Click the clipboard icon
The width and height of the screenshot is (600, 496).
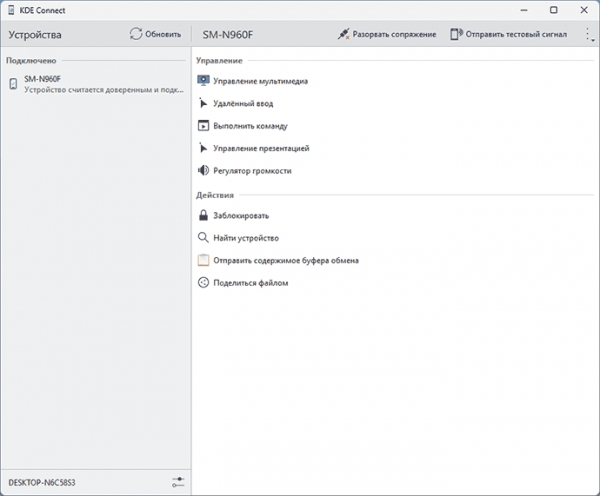pyautogui.click(x=203, y=260)
